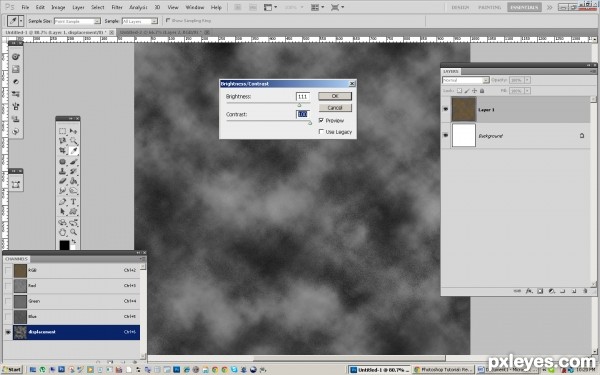The width and height of the screenshot is (600, 375).
Task: Select the Crop tool
Action: tap(62, 150)
